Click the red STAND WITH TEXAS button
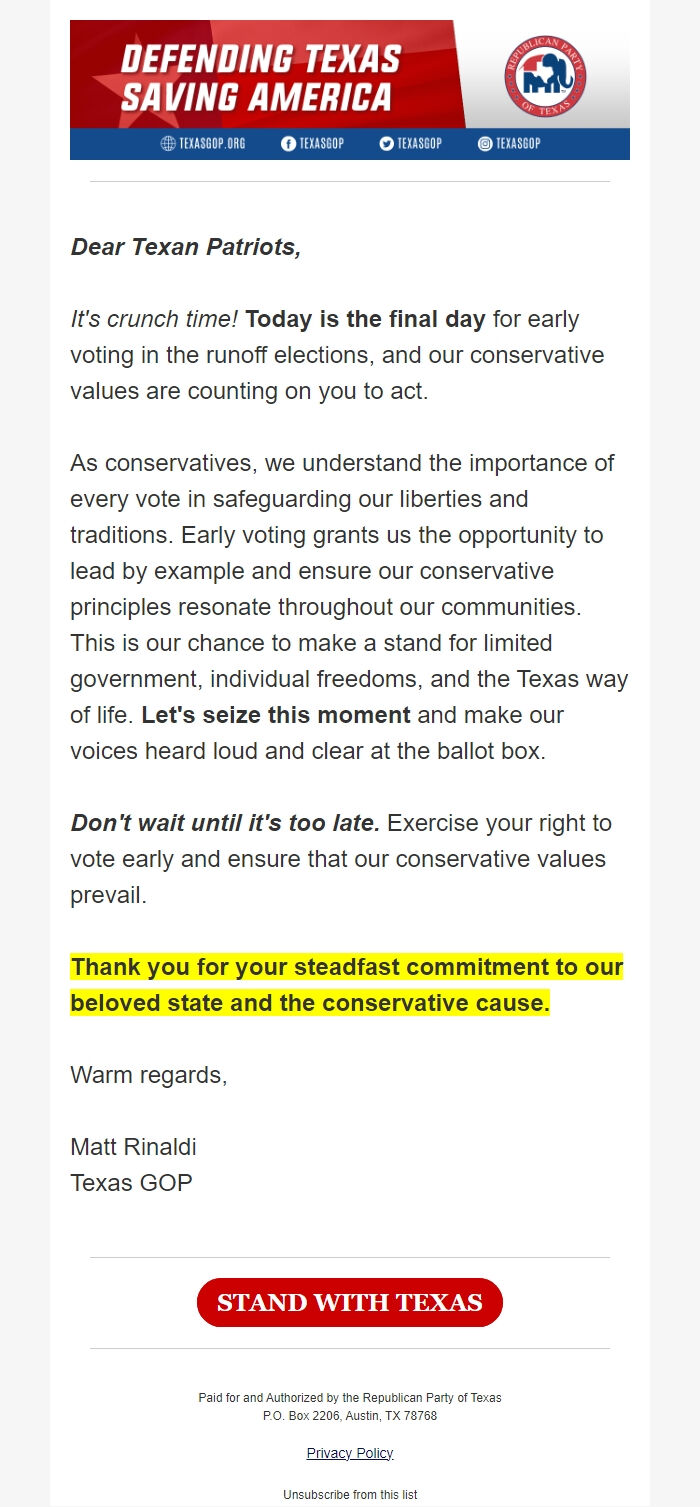Viewport: 700px width, 1507px height. click(350, 1302)
